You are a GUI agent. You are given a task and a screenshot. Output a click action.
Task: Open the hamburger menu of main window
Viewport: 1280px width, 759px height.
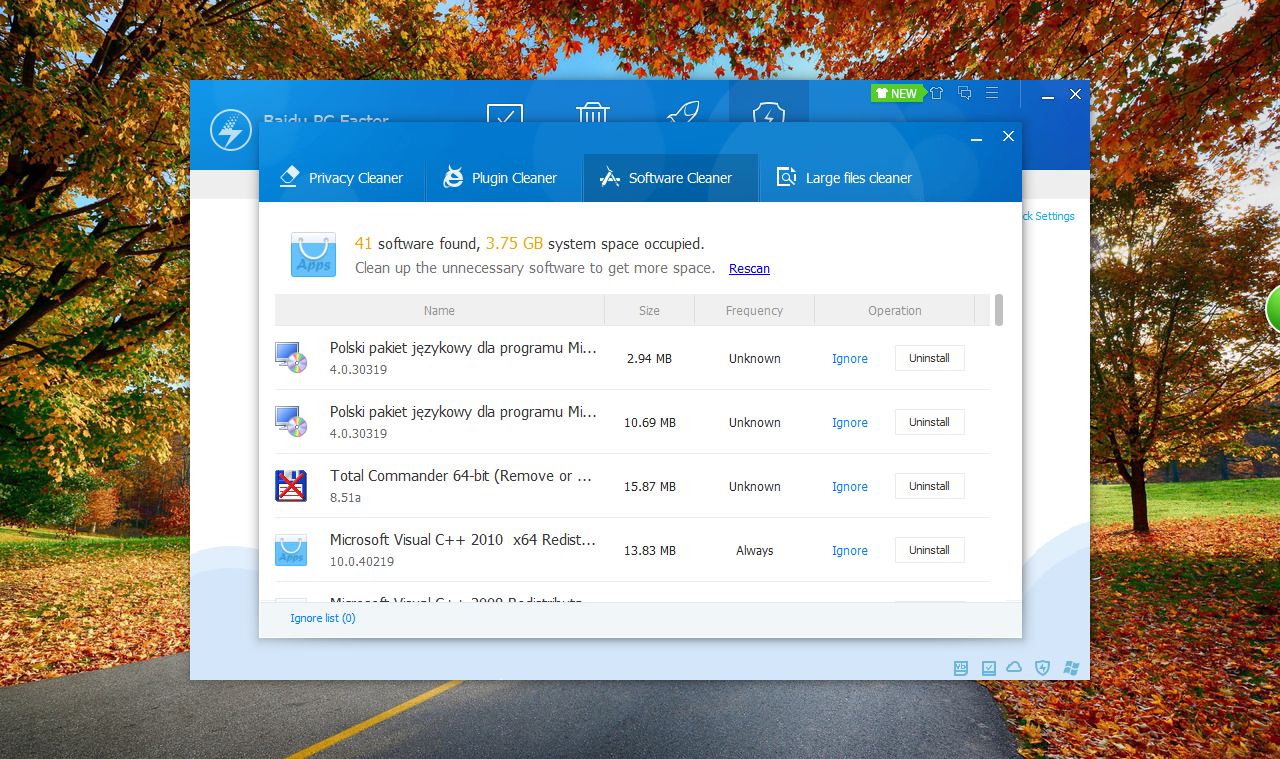[992, 93]
